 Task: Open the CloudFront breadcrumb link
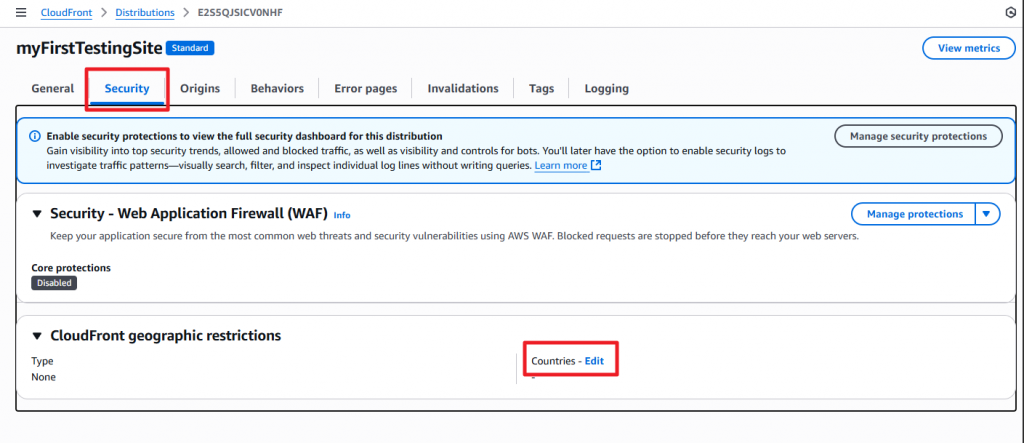[x=66, y=12]
